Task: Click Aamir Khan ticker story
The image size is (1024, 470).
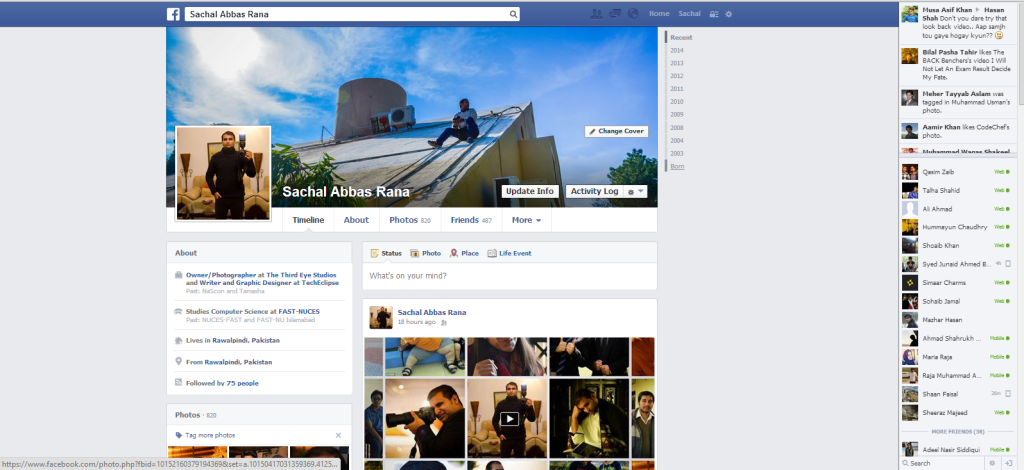Action: pyautogui.click(x=957, y=131)
